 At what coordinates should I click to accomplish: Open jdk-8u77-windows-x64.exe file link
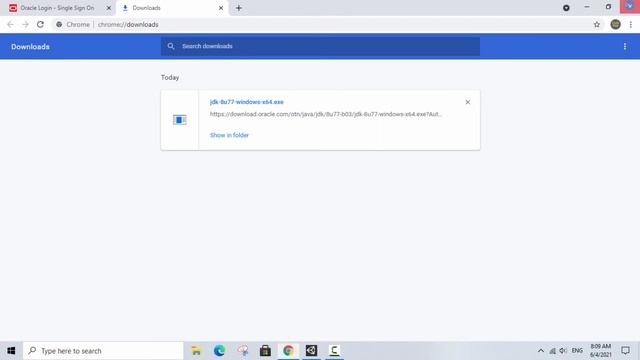coord(247,102)
